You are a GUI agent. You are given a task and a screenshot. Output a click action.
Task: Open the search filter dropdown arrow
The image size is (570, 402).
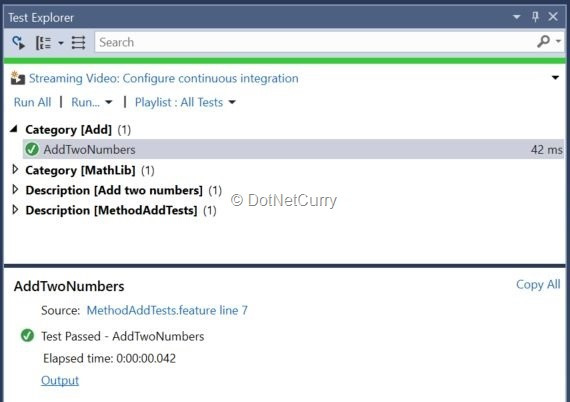click(558, 41)
